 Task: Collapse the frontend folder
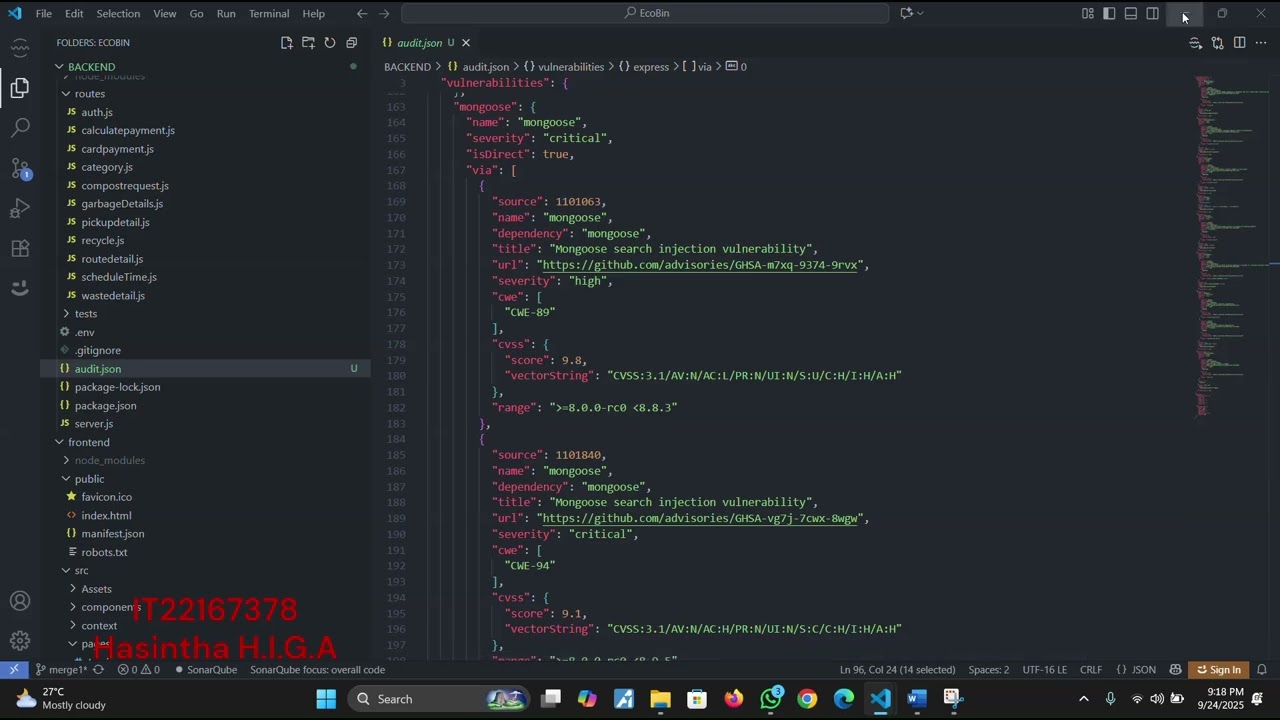[x=59, y=442]
